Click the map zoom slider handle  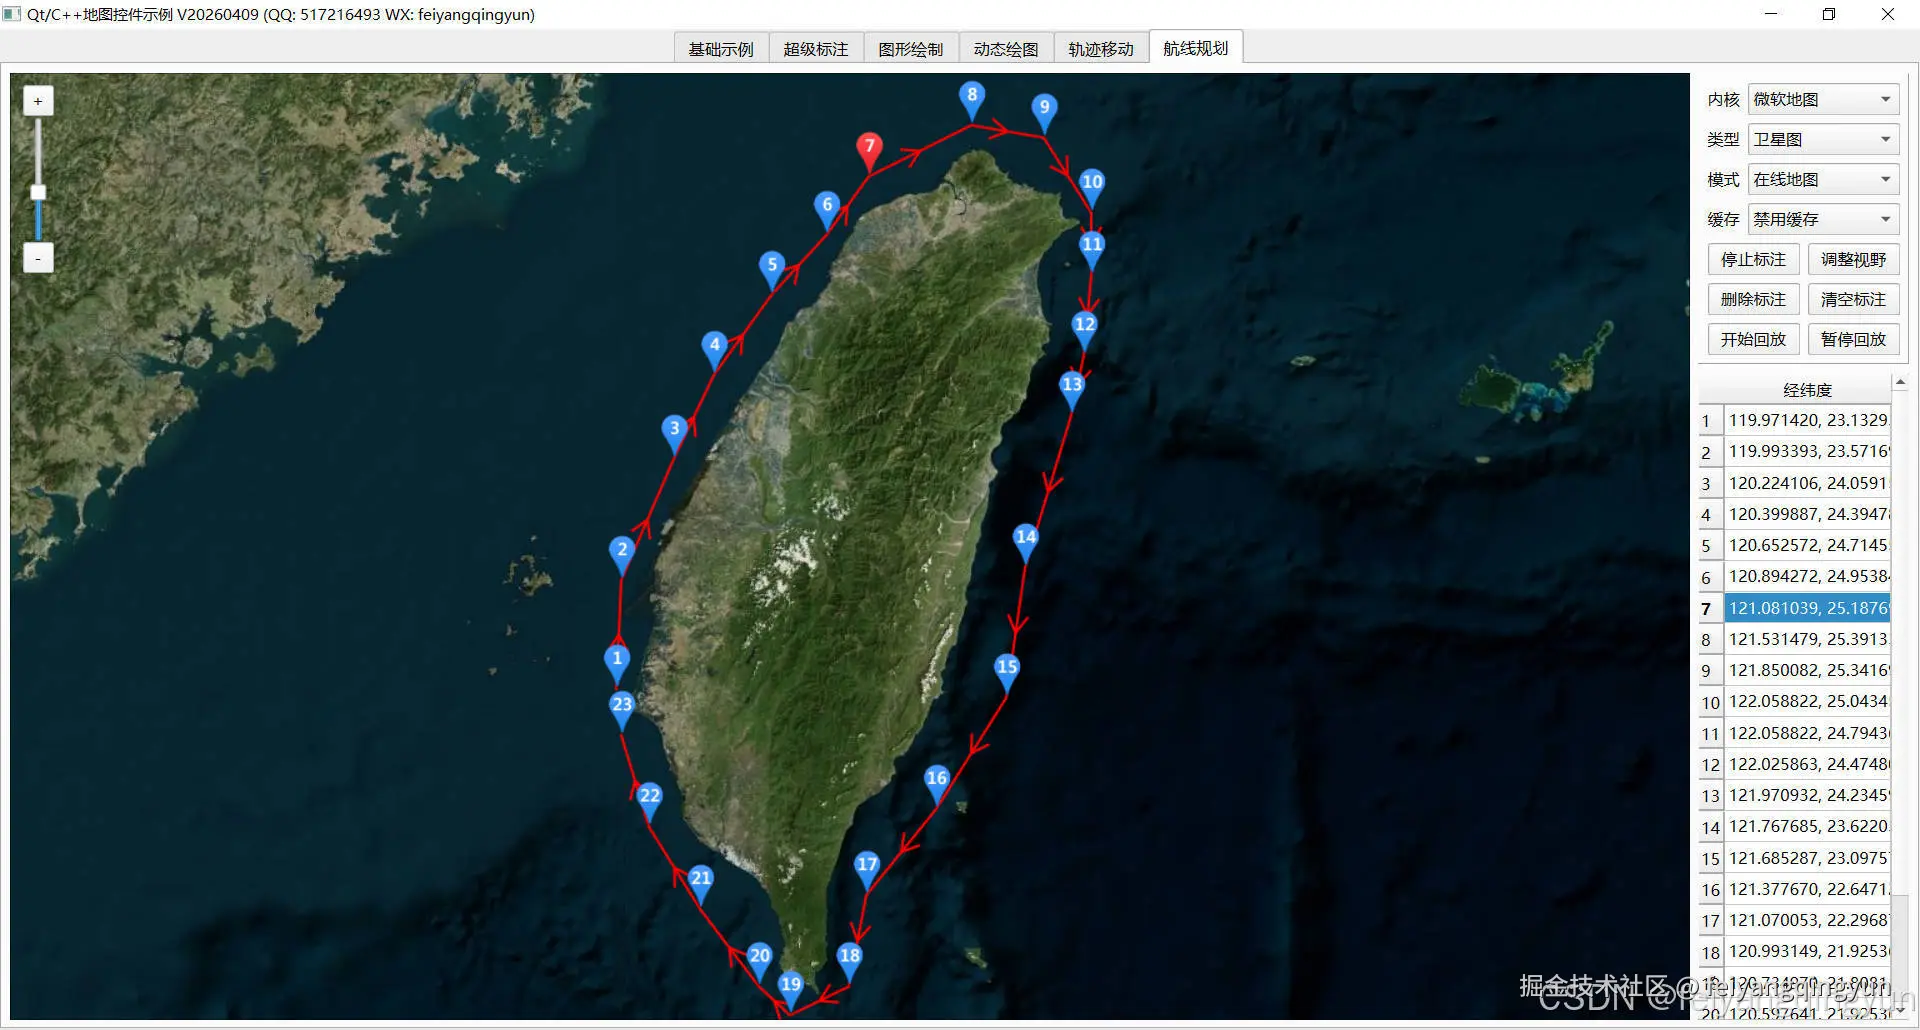click(x=38, y=193)
